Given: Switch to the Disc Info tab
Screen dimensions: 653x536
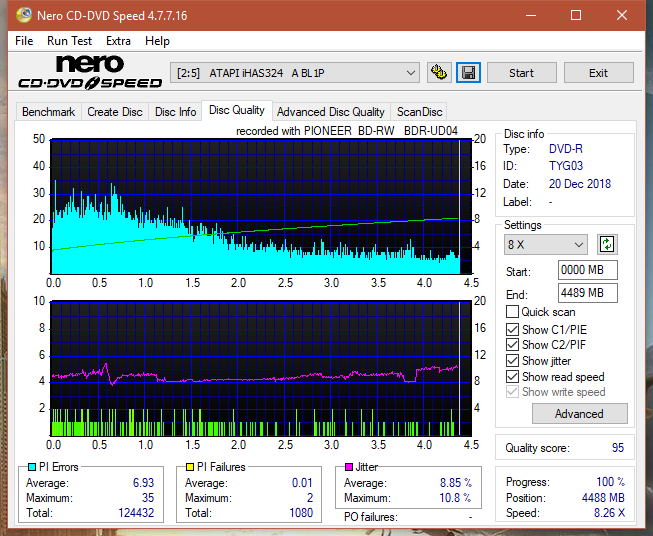Looking at the screenshot, I should click(175, 112).
